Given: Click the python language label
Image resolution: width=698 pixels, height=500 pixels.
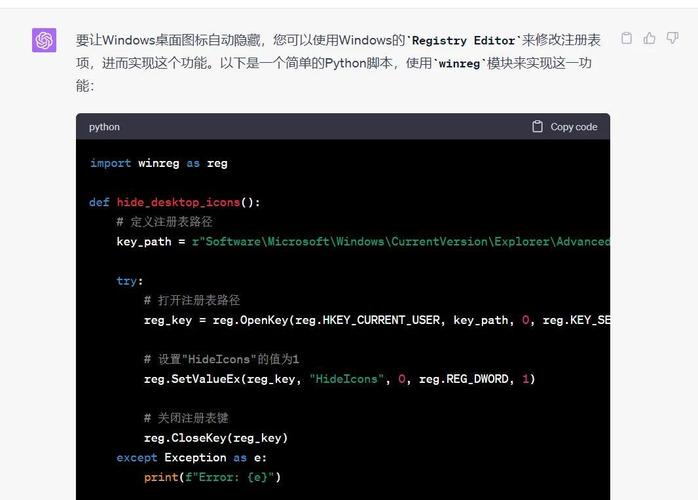Looking at the screenshot, I should click(x=104, y=127).
